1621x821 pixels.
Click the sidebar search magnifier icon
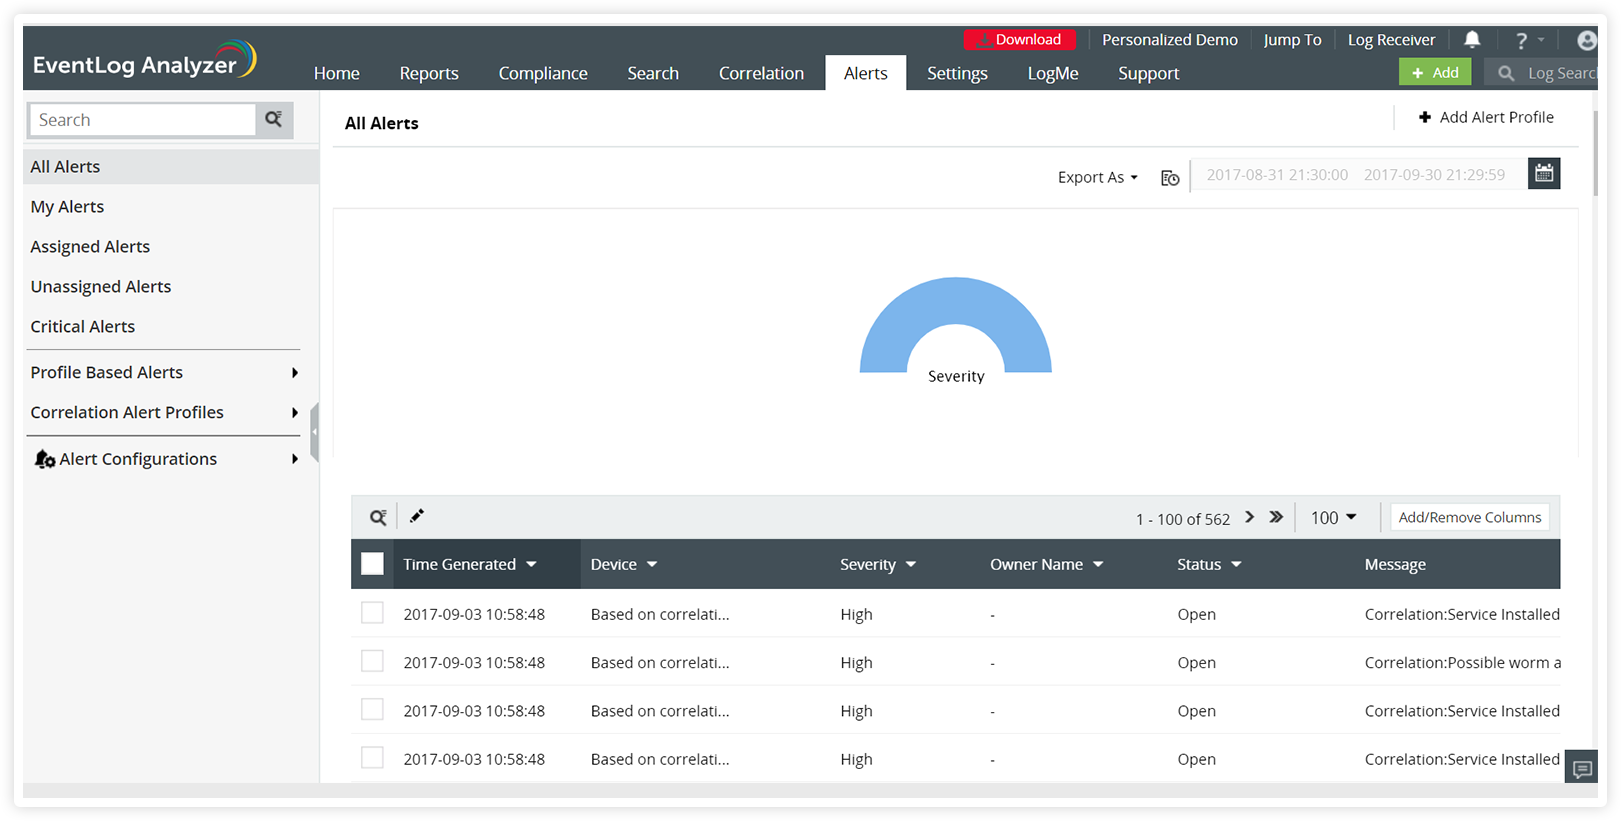pos(274,120)
